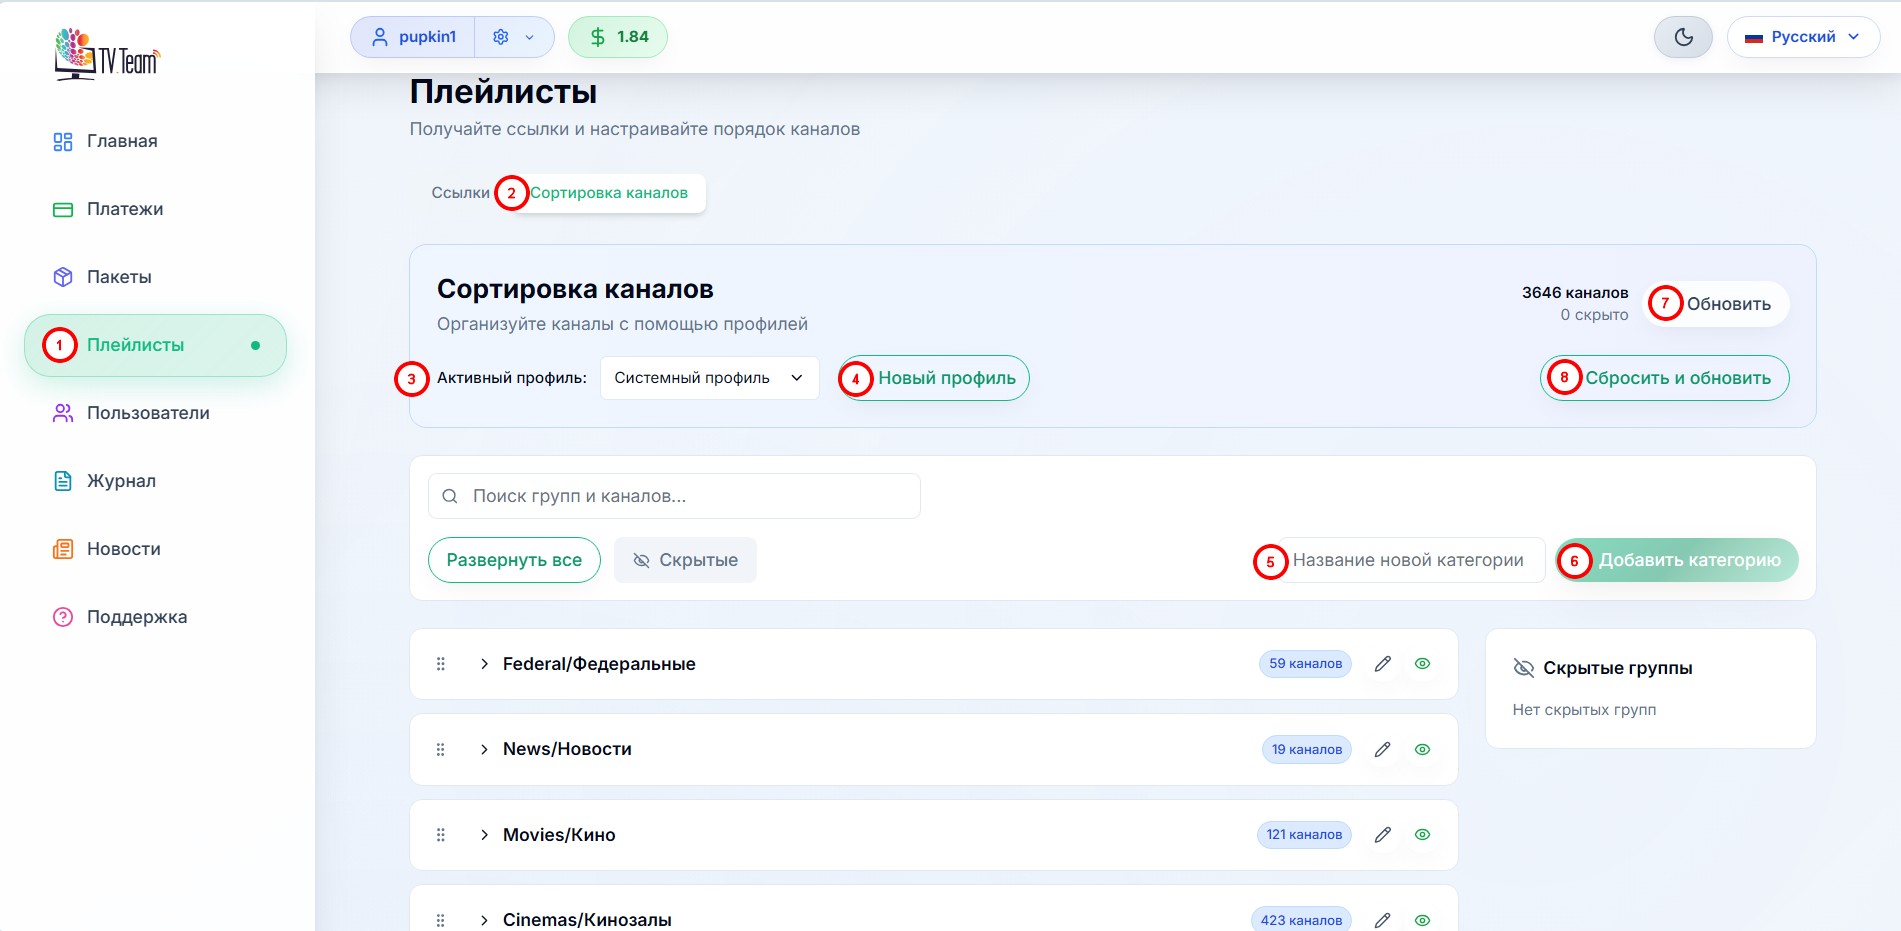
Task: Open the Русский language selector
Action: [1802, 36]
